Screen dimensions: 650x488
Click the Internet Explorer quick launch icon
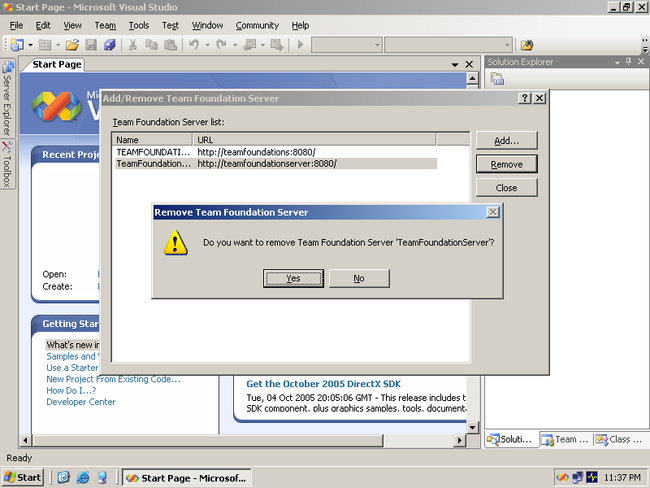[83, 478]
